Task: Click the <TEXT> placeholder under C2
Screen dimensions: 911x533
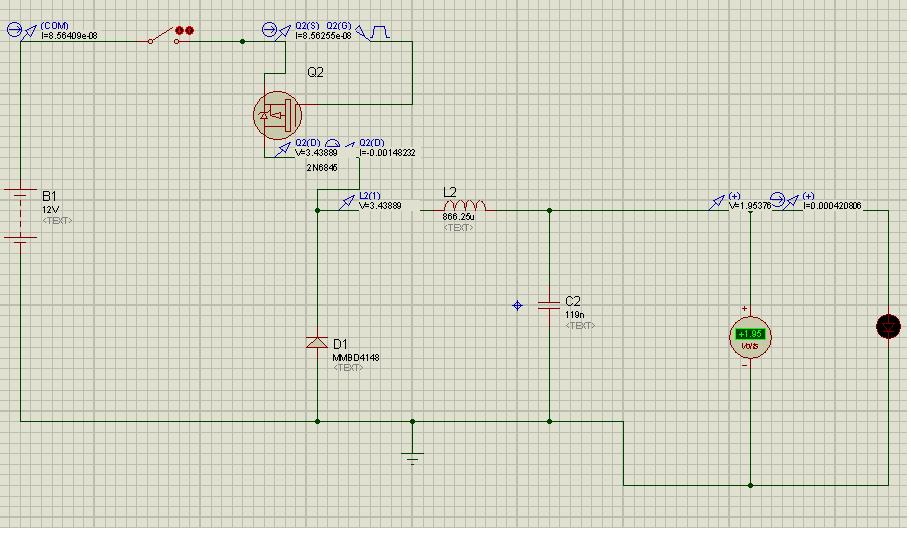Action: [580, 325]
